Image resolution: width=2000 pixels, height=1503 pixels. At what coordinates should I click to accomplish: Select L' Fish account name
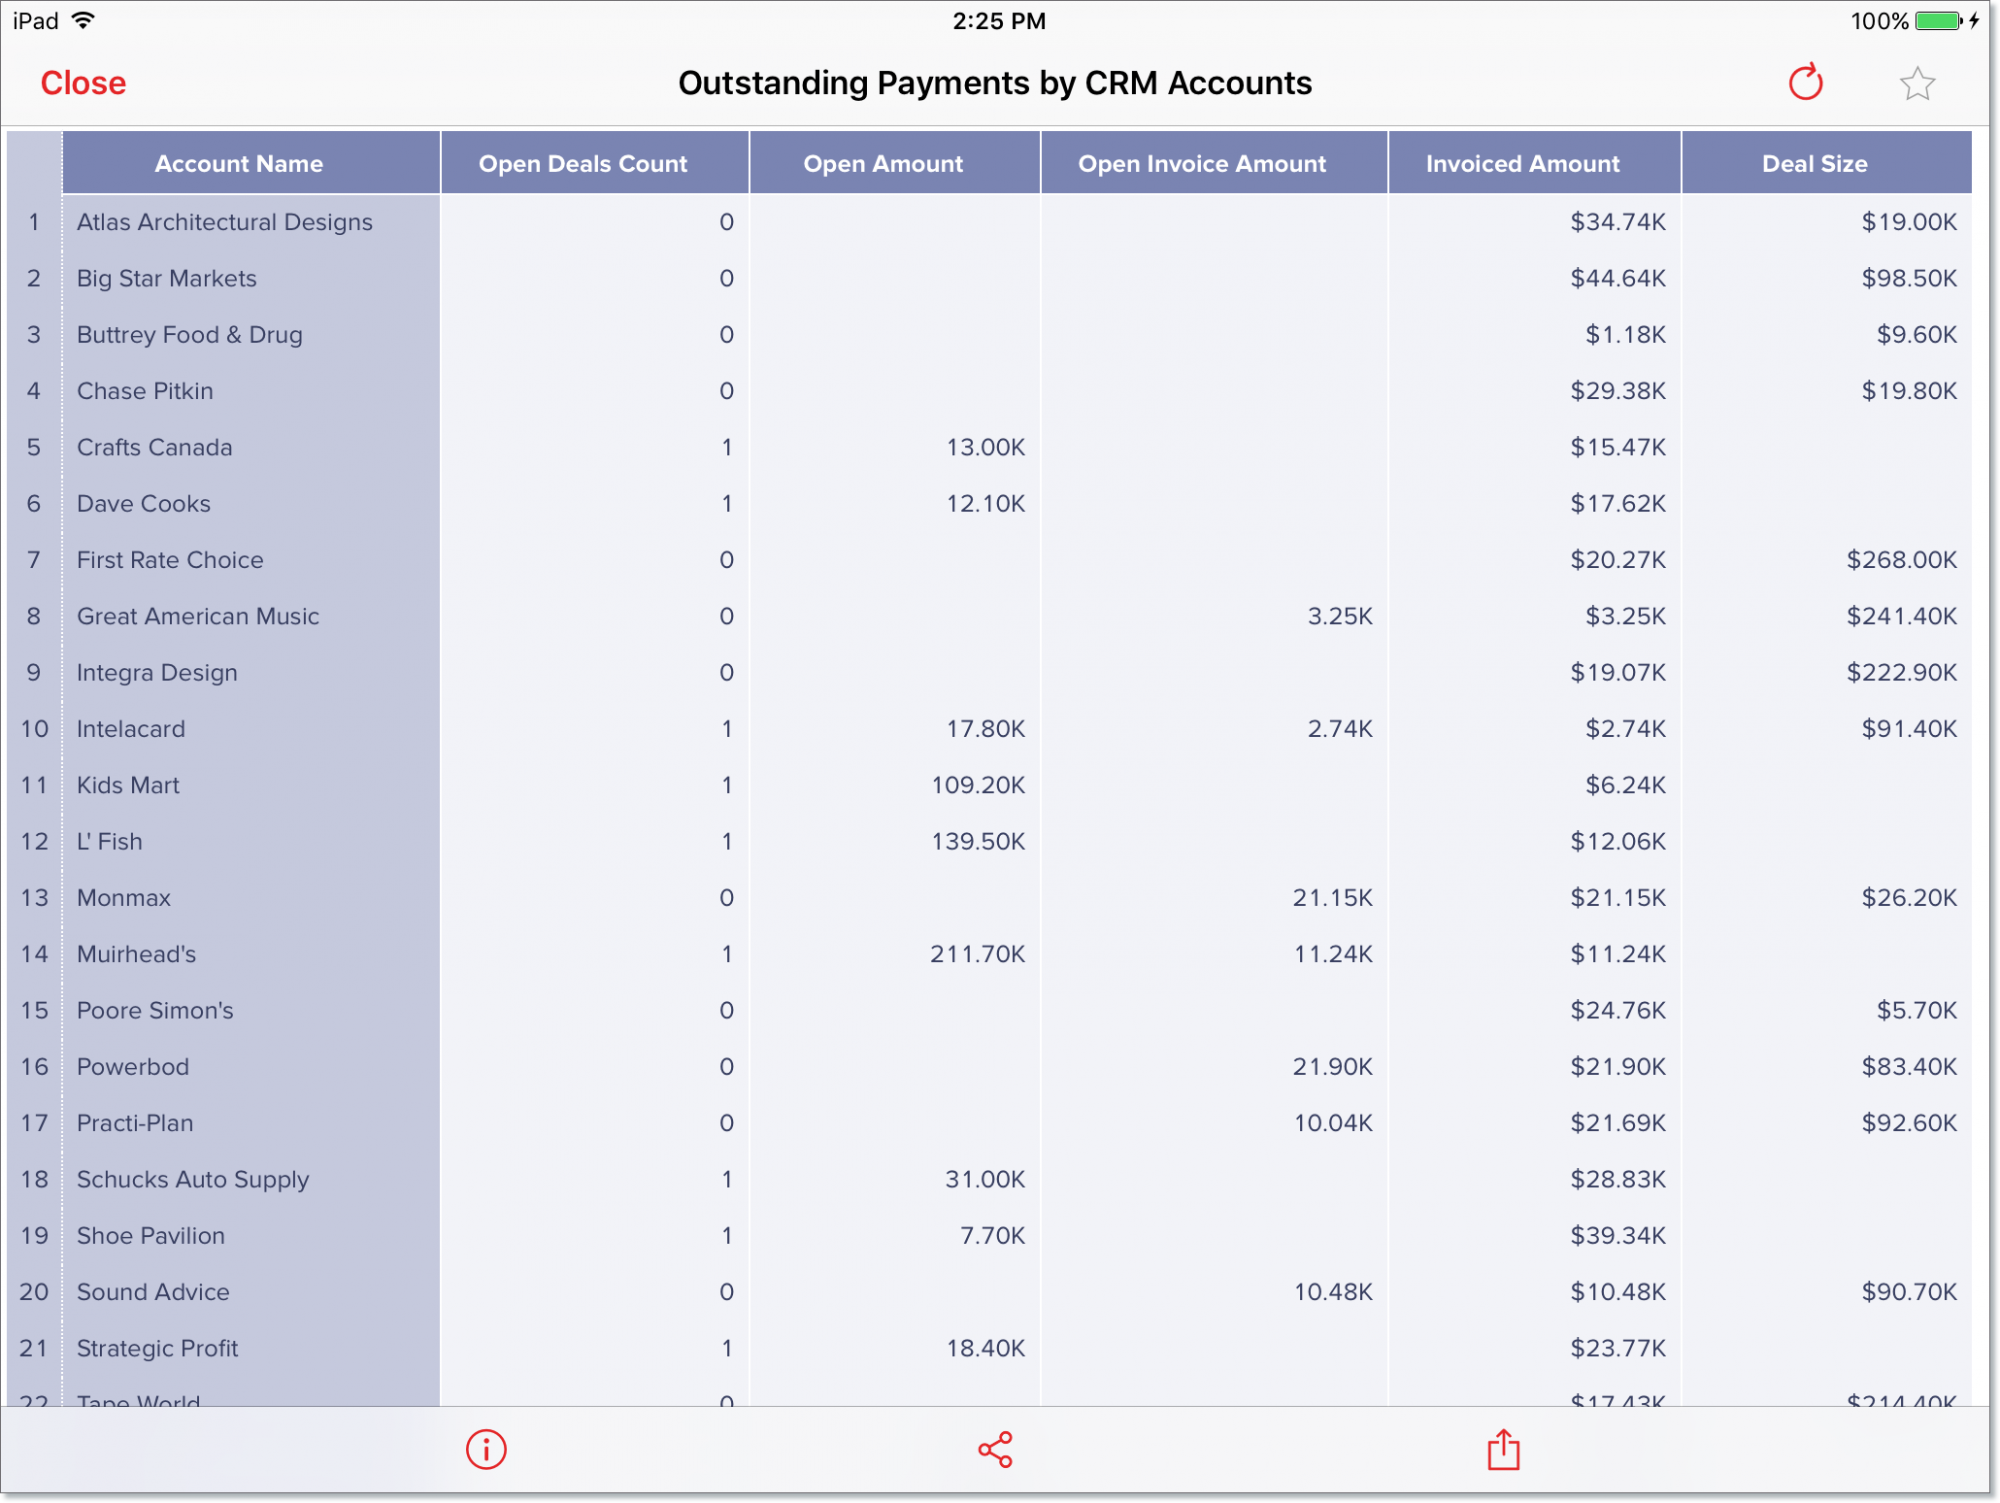coord(109,841)
